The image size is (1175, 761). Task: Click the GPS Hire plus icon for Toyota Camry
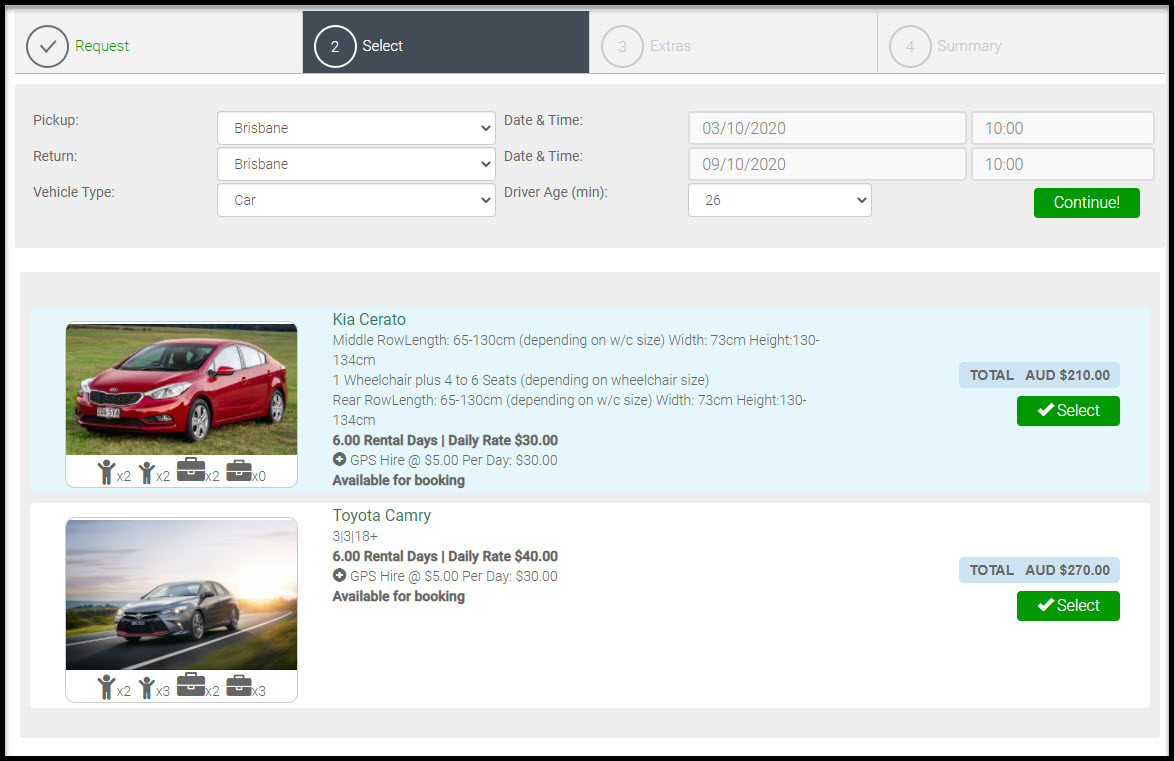pos(339,575)
